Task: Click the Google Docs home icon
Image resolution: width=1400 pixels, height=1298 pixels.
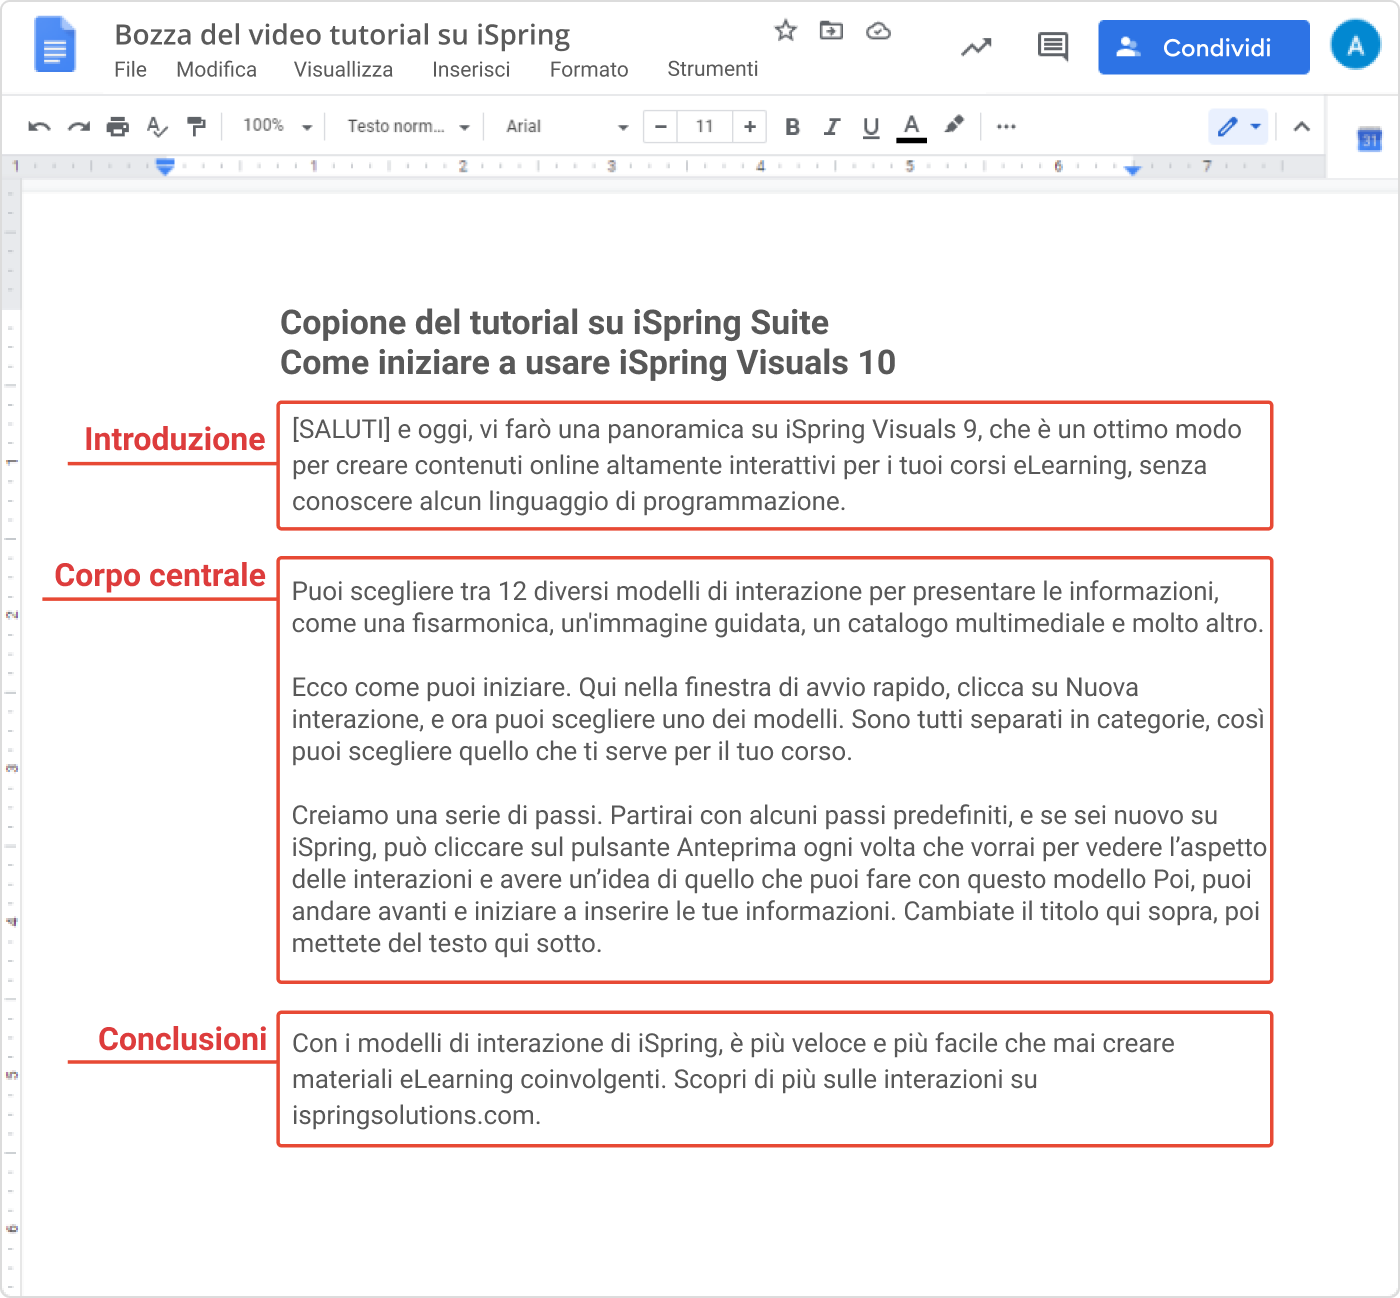Action: coord(55,45)
